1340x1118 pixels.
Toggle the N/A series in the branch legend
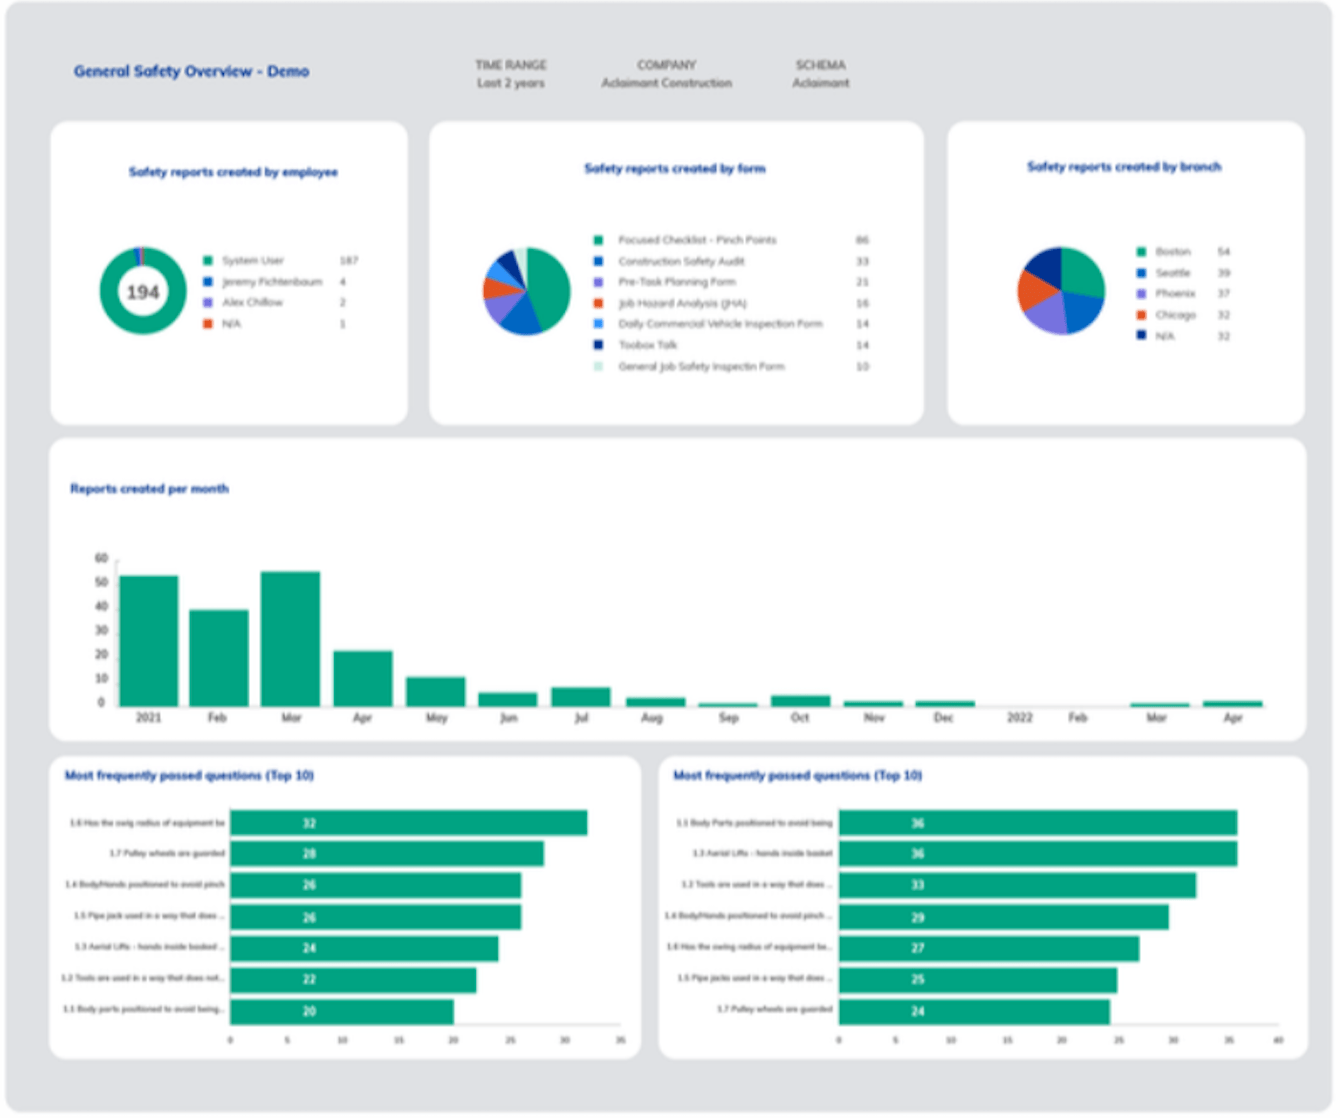tap(1140, 335)
